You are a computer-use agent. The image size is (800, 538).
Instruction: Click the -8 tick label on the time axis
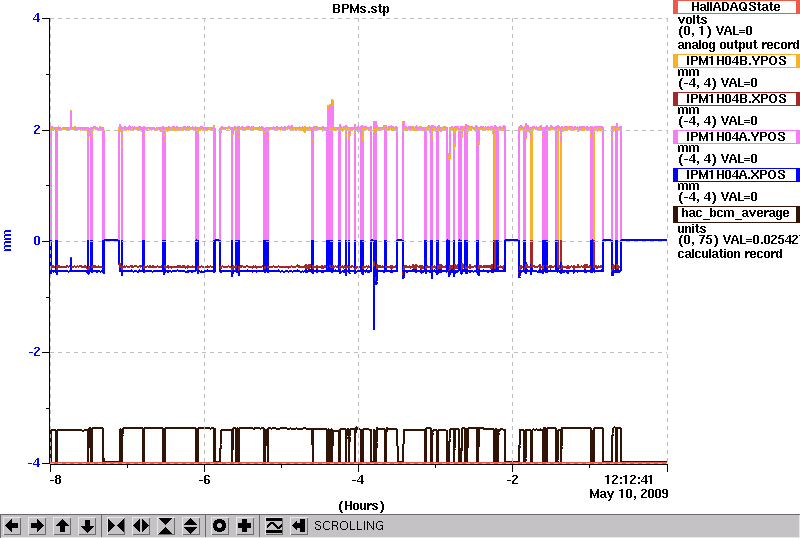(55, 480)
